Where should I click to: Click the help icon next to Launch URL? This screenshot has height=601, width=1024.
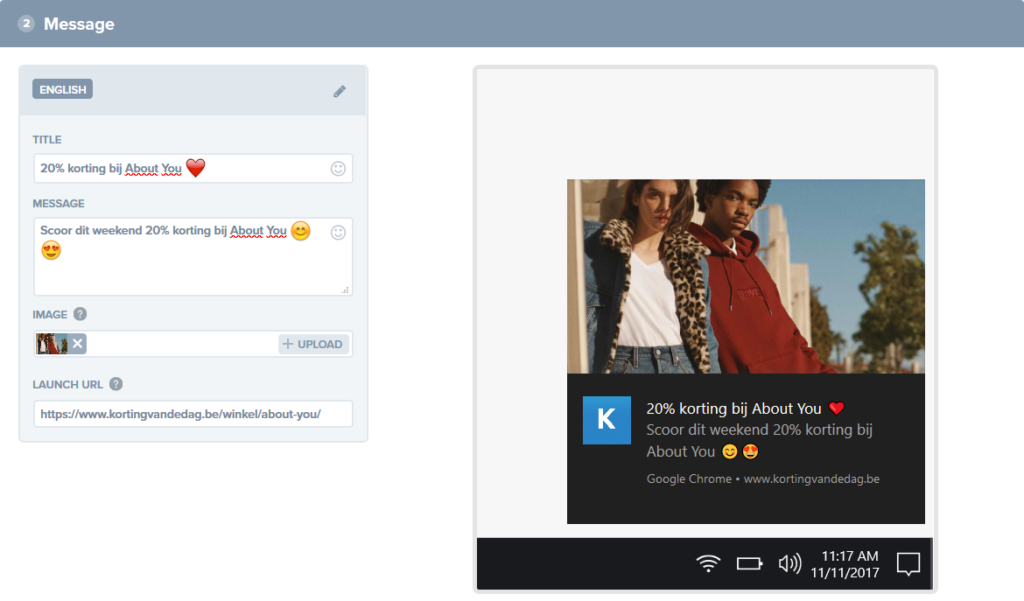[116, 384]
